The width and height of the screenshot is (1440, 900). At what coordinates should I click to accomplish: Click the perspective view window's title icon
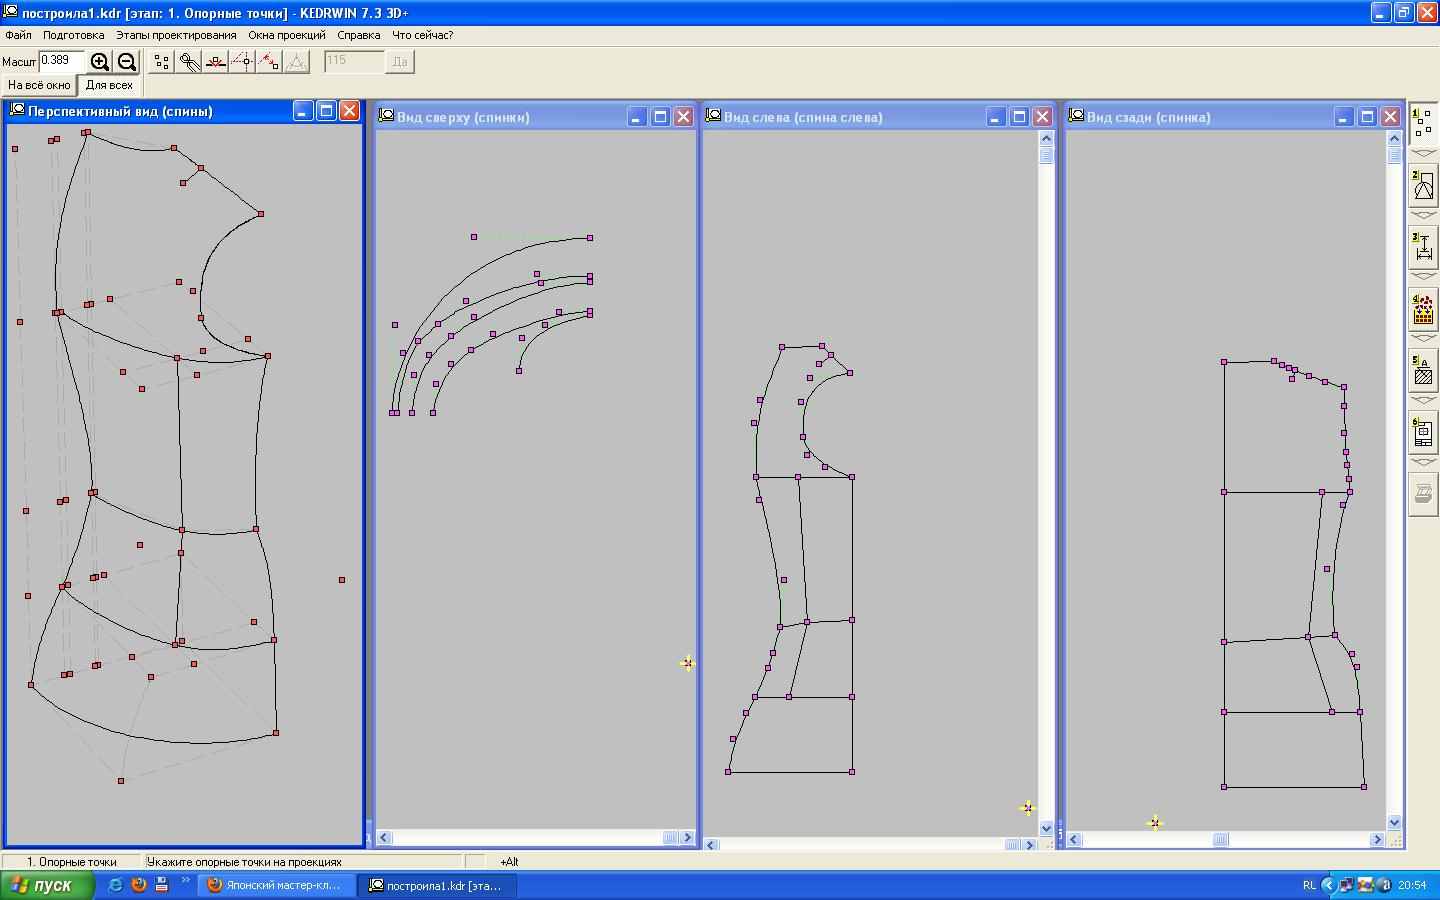click(x=17, y=110)
